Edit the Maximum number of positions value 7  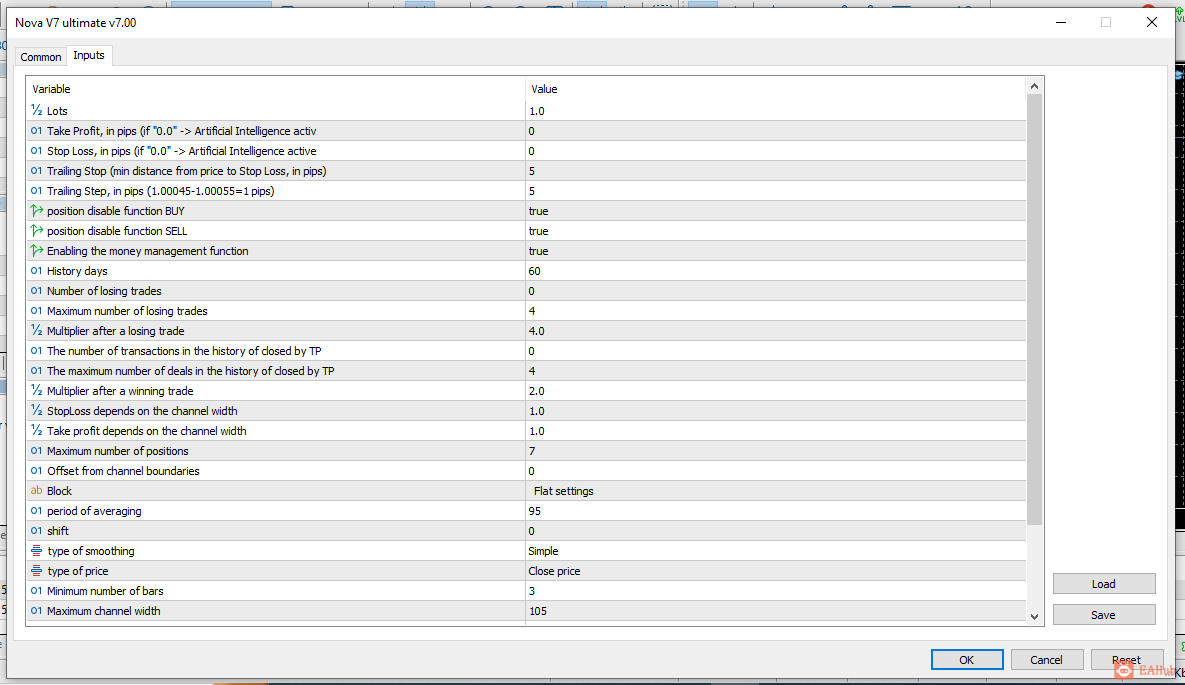pos(775,451)
